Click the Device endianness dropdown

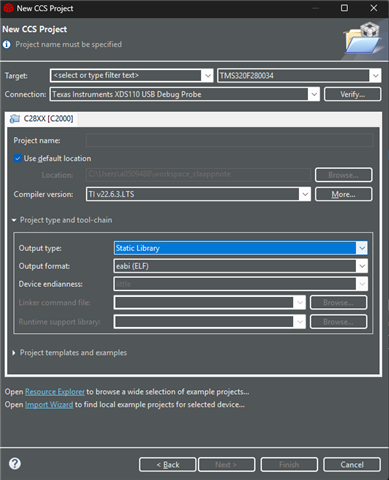coord(240,284)
